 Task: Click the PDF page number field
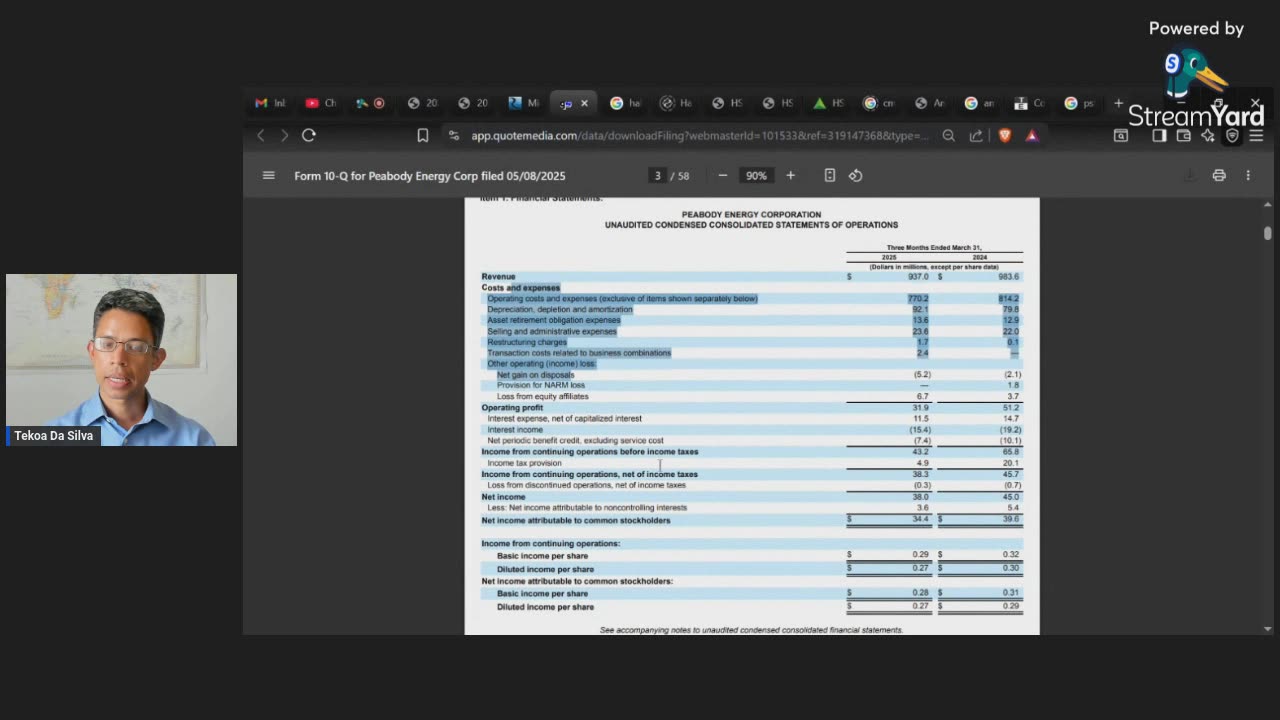point(657,175)
